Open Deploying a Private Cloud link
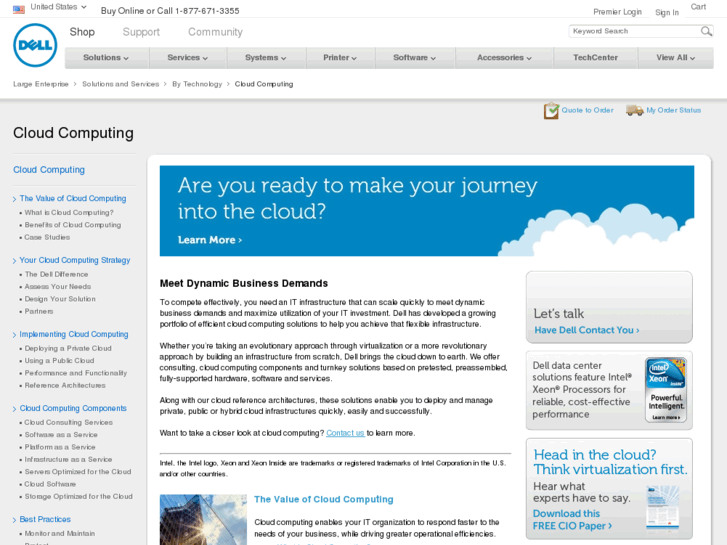This screenshot has height=545, width=727. pos(68,348)
